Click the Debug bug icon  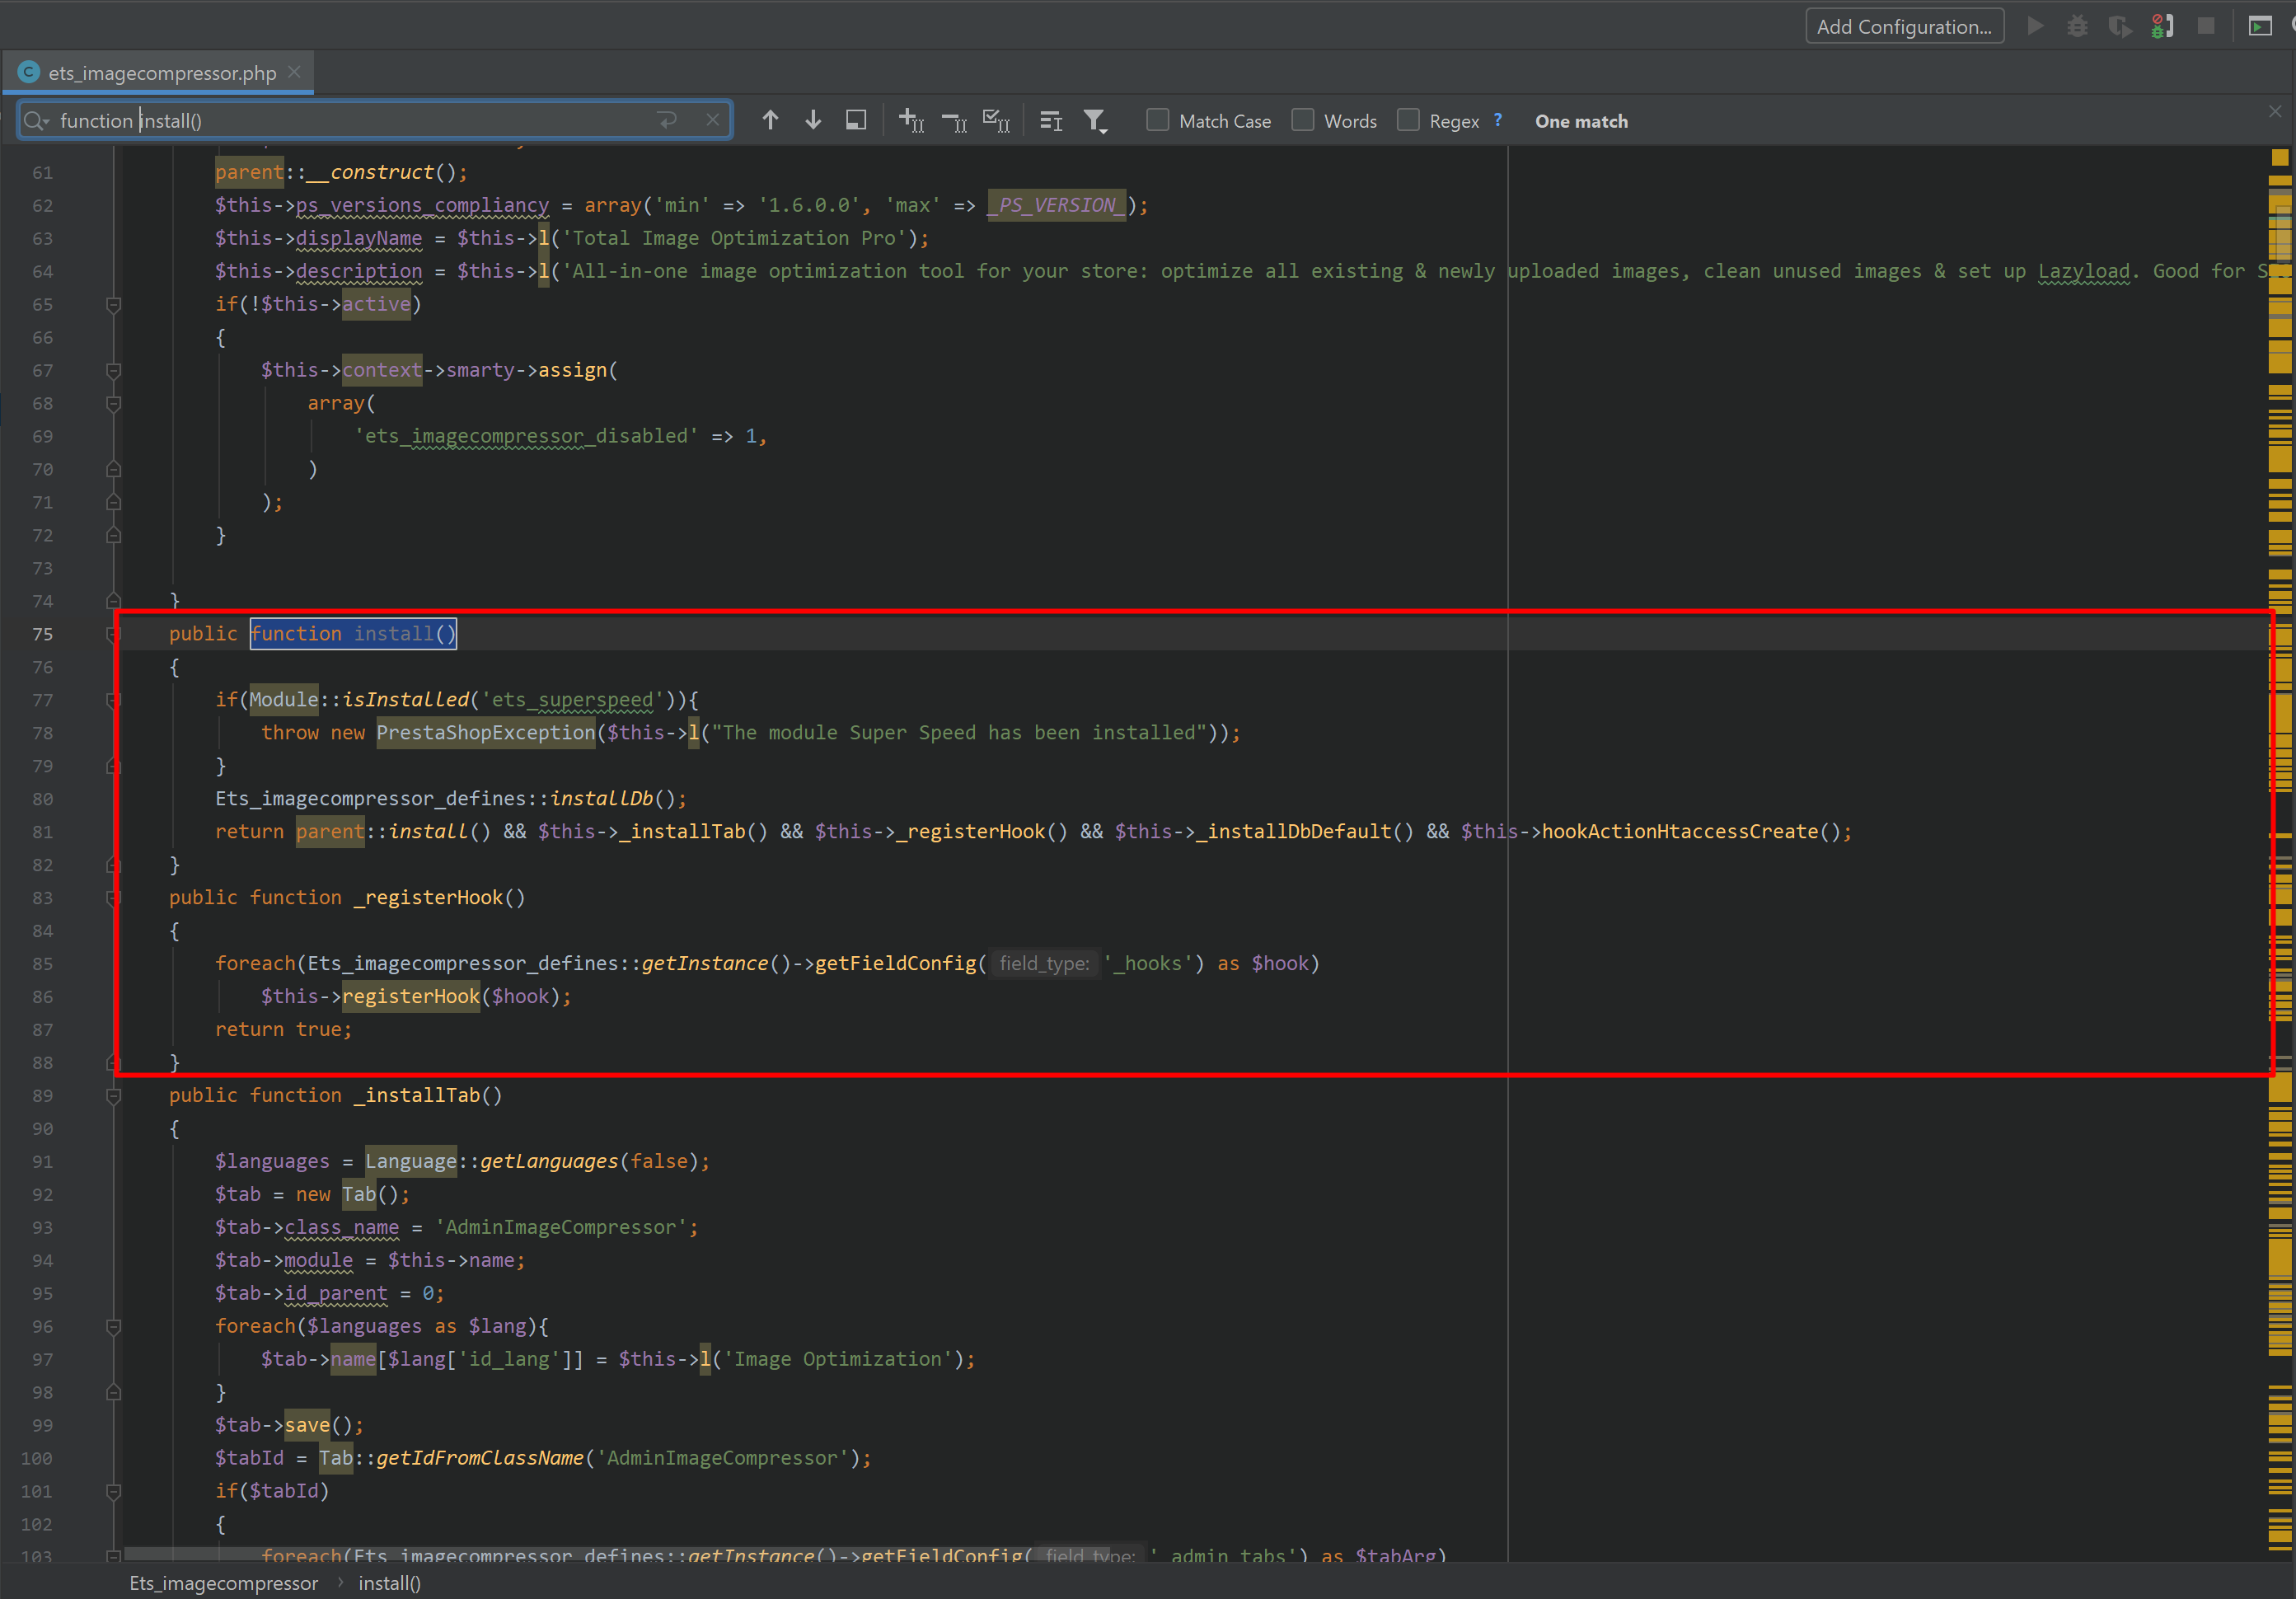point(2077,26)
